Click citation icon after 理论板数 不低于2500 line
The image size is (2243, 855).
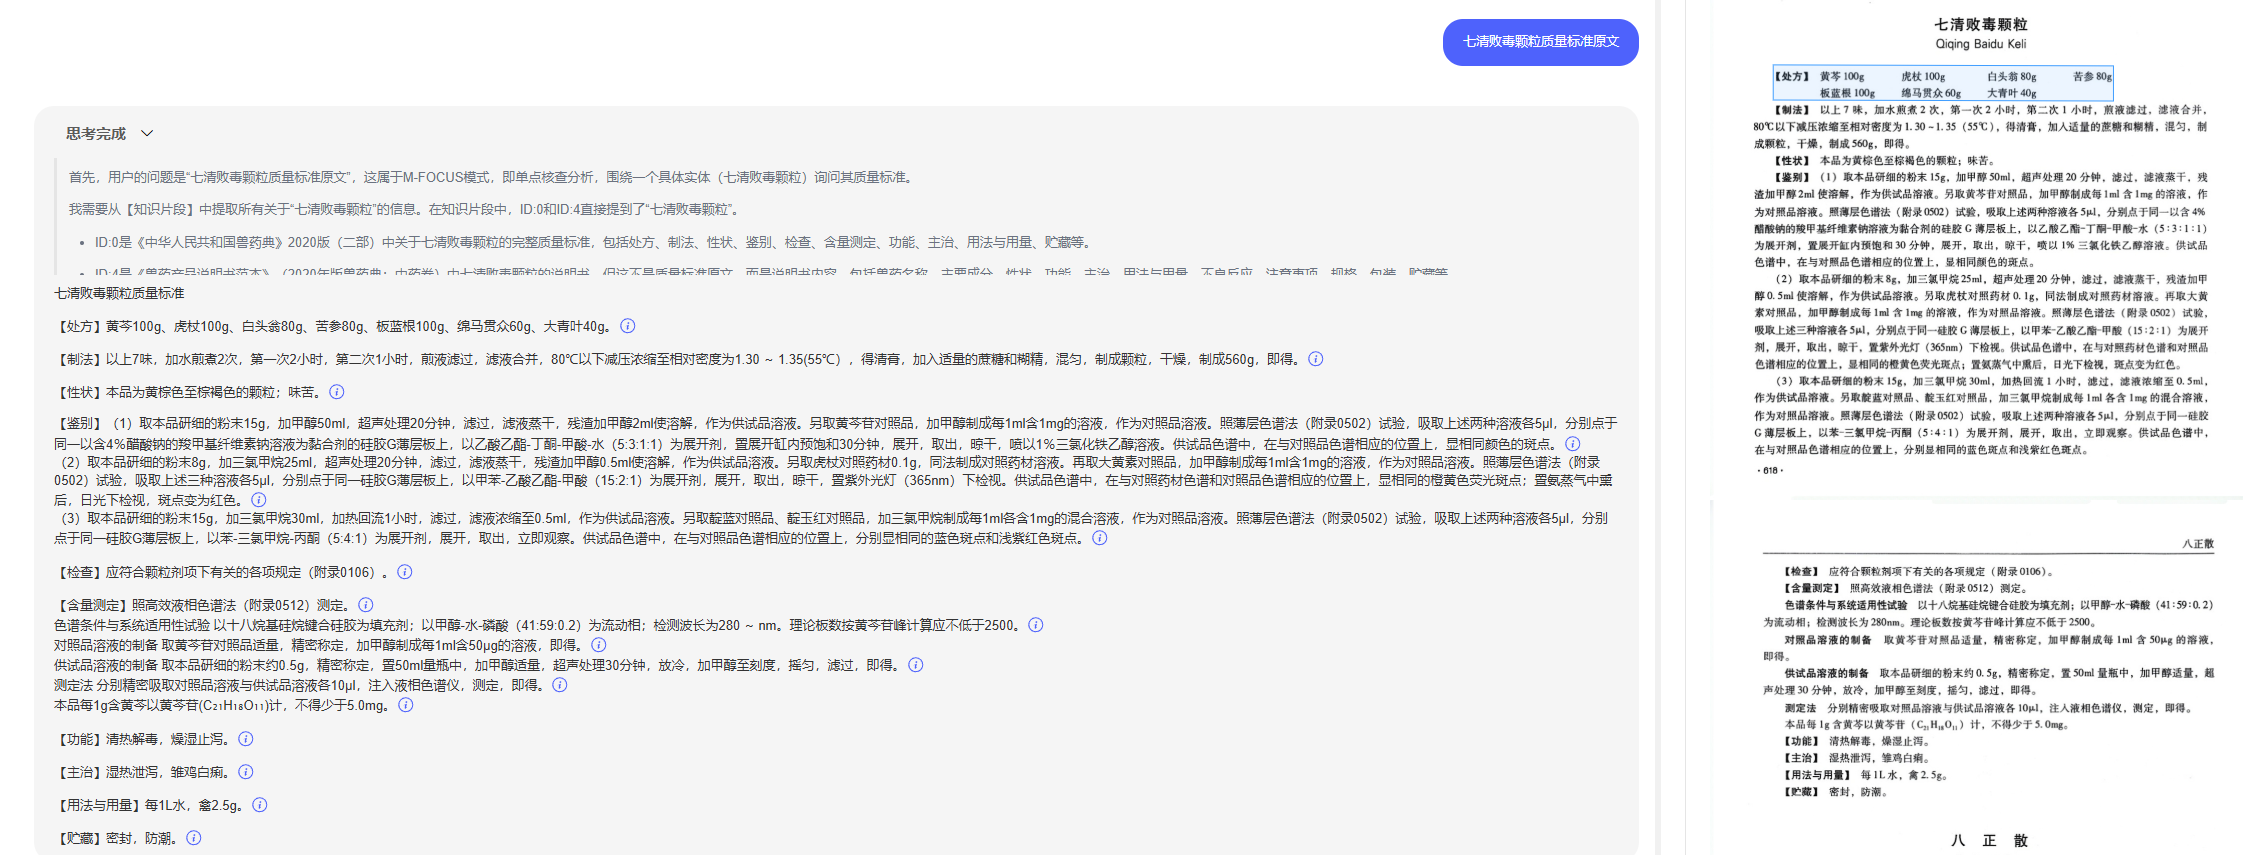(1036, 625)
